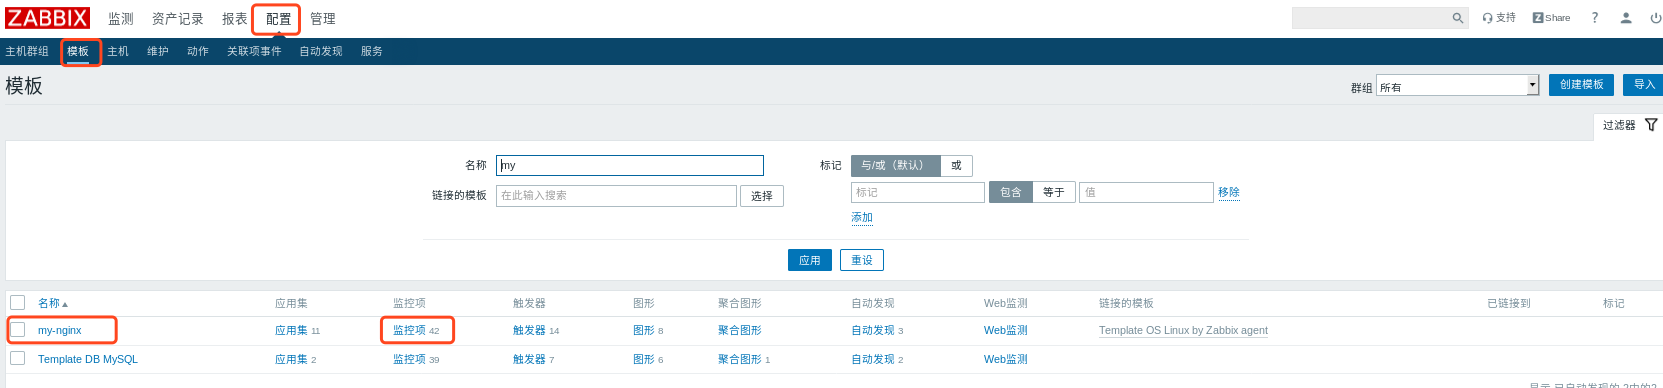Select the 或 tag mode option
1663x388 pixels.
(x=956, y=165)
